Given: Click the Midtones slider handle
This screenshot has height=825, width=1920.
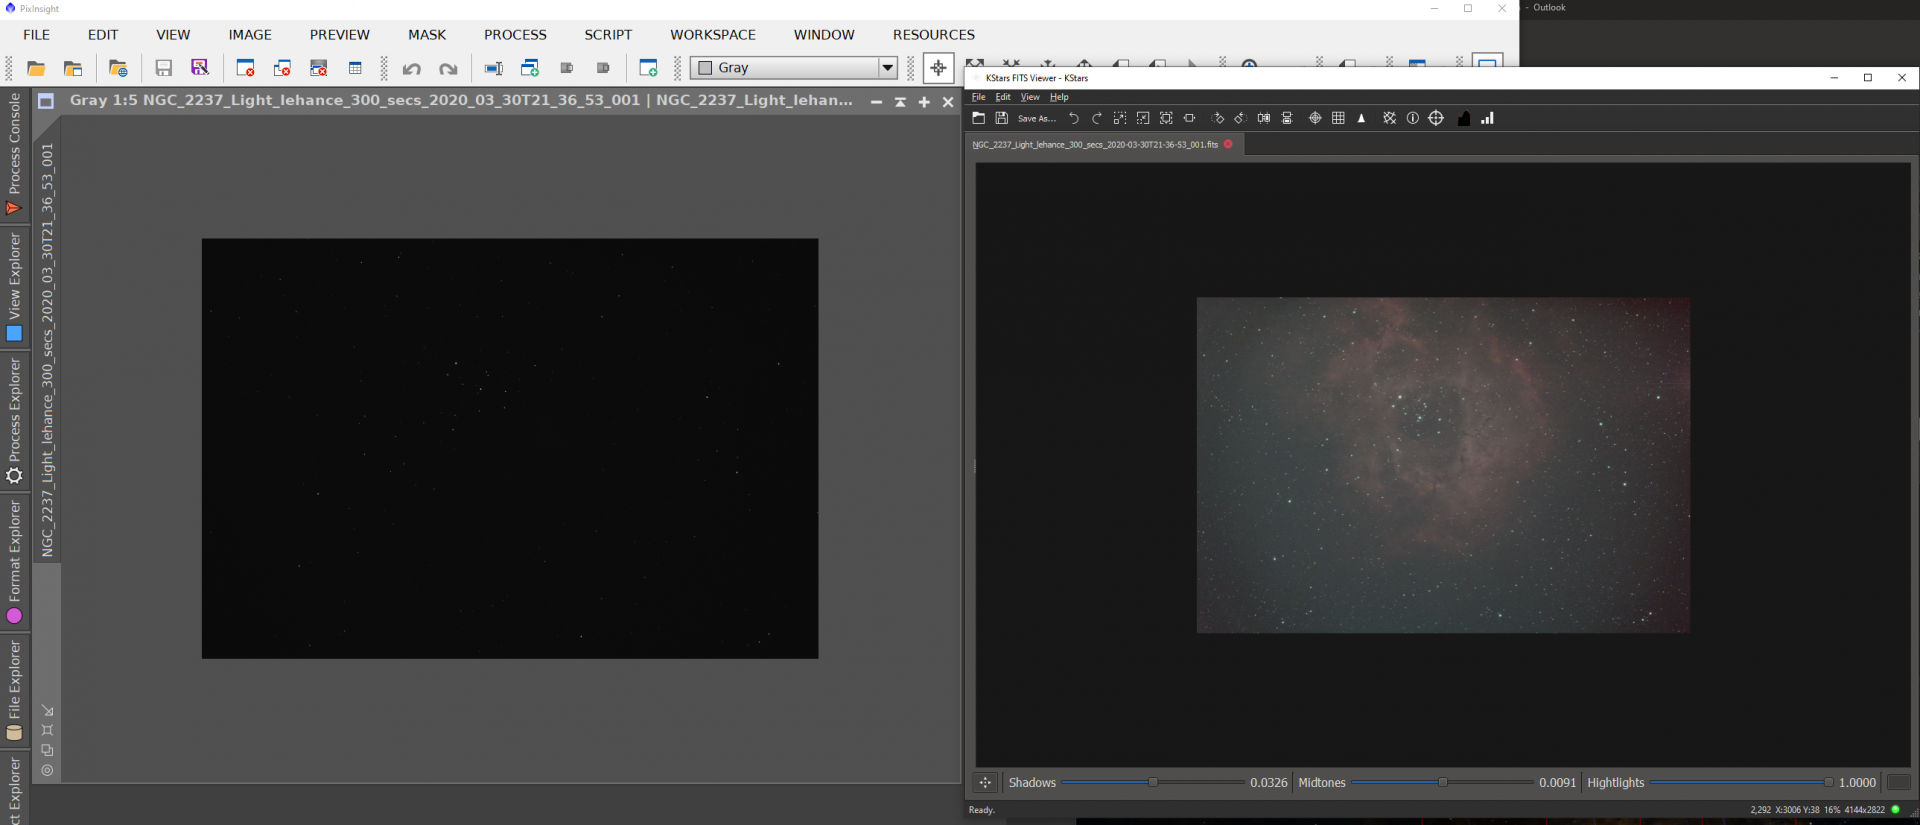Looking at the screenshot, I should [1442, 782].
